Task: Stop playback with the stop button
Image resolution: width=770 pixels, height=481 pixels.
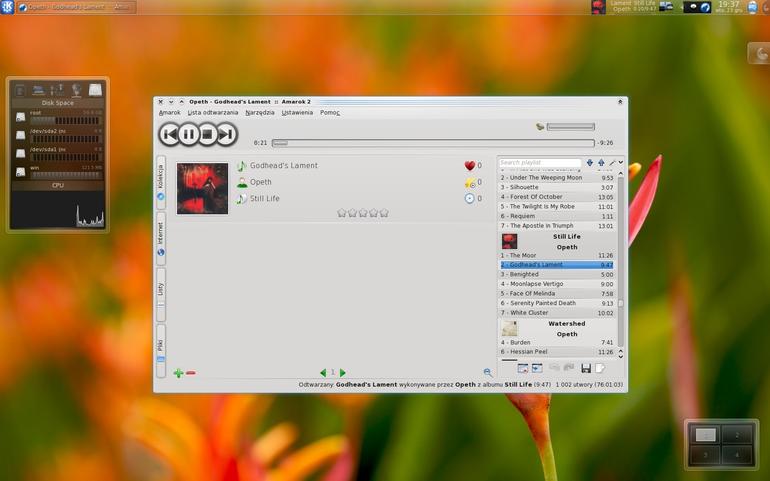Action: click(207, 134)
